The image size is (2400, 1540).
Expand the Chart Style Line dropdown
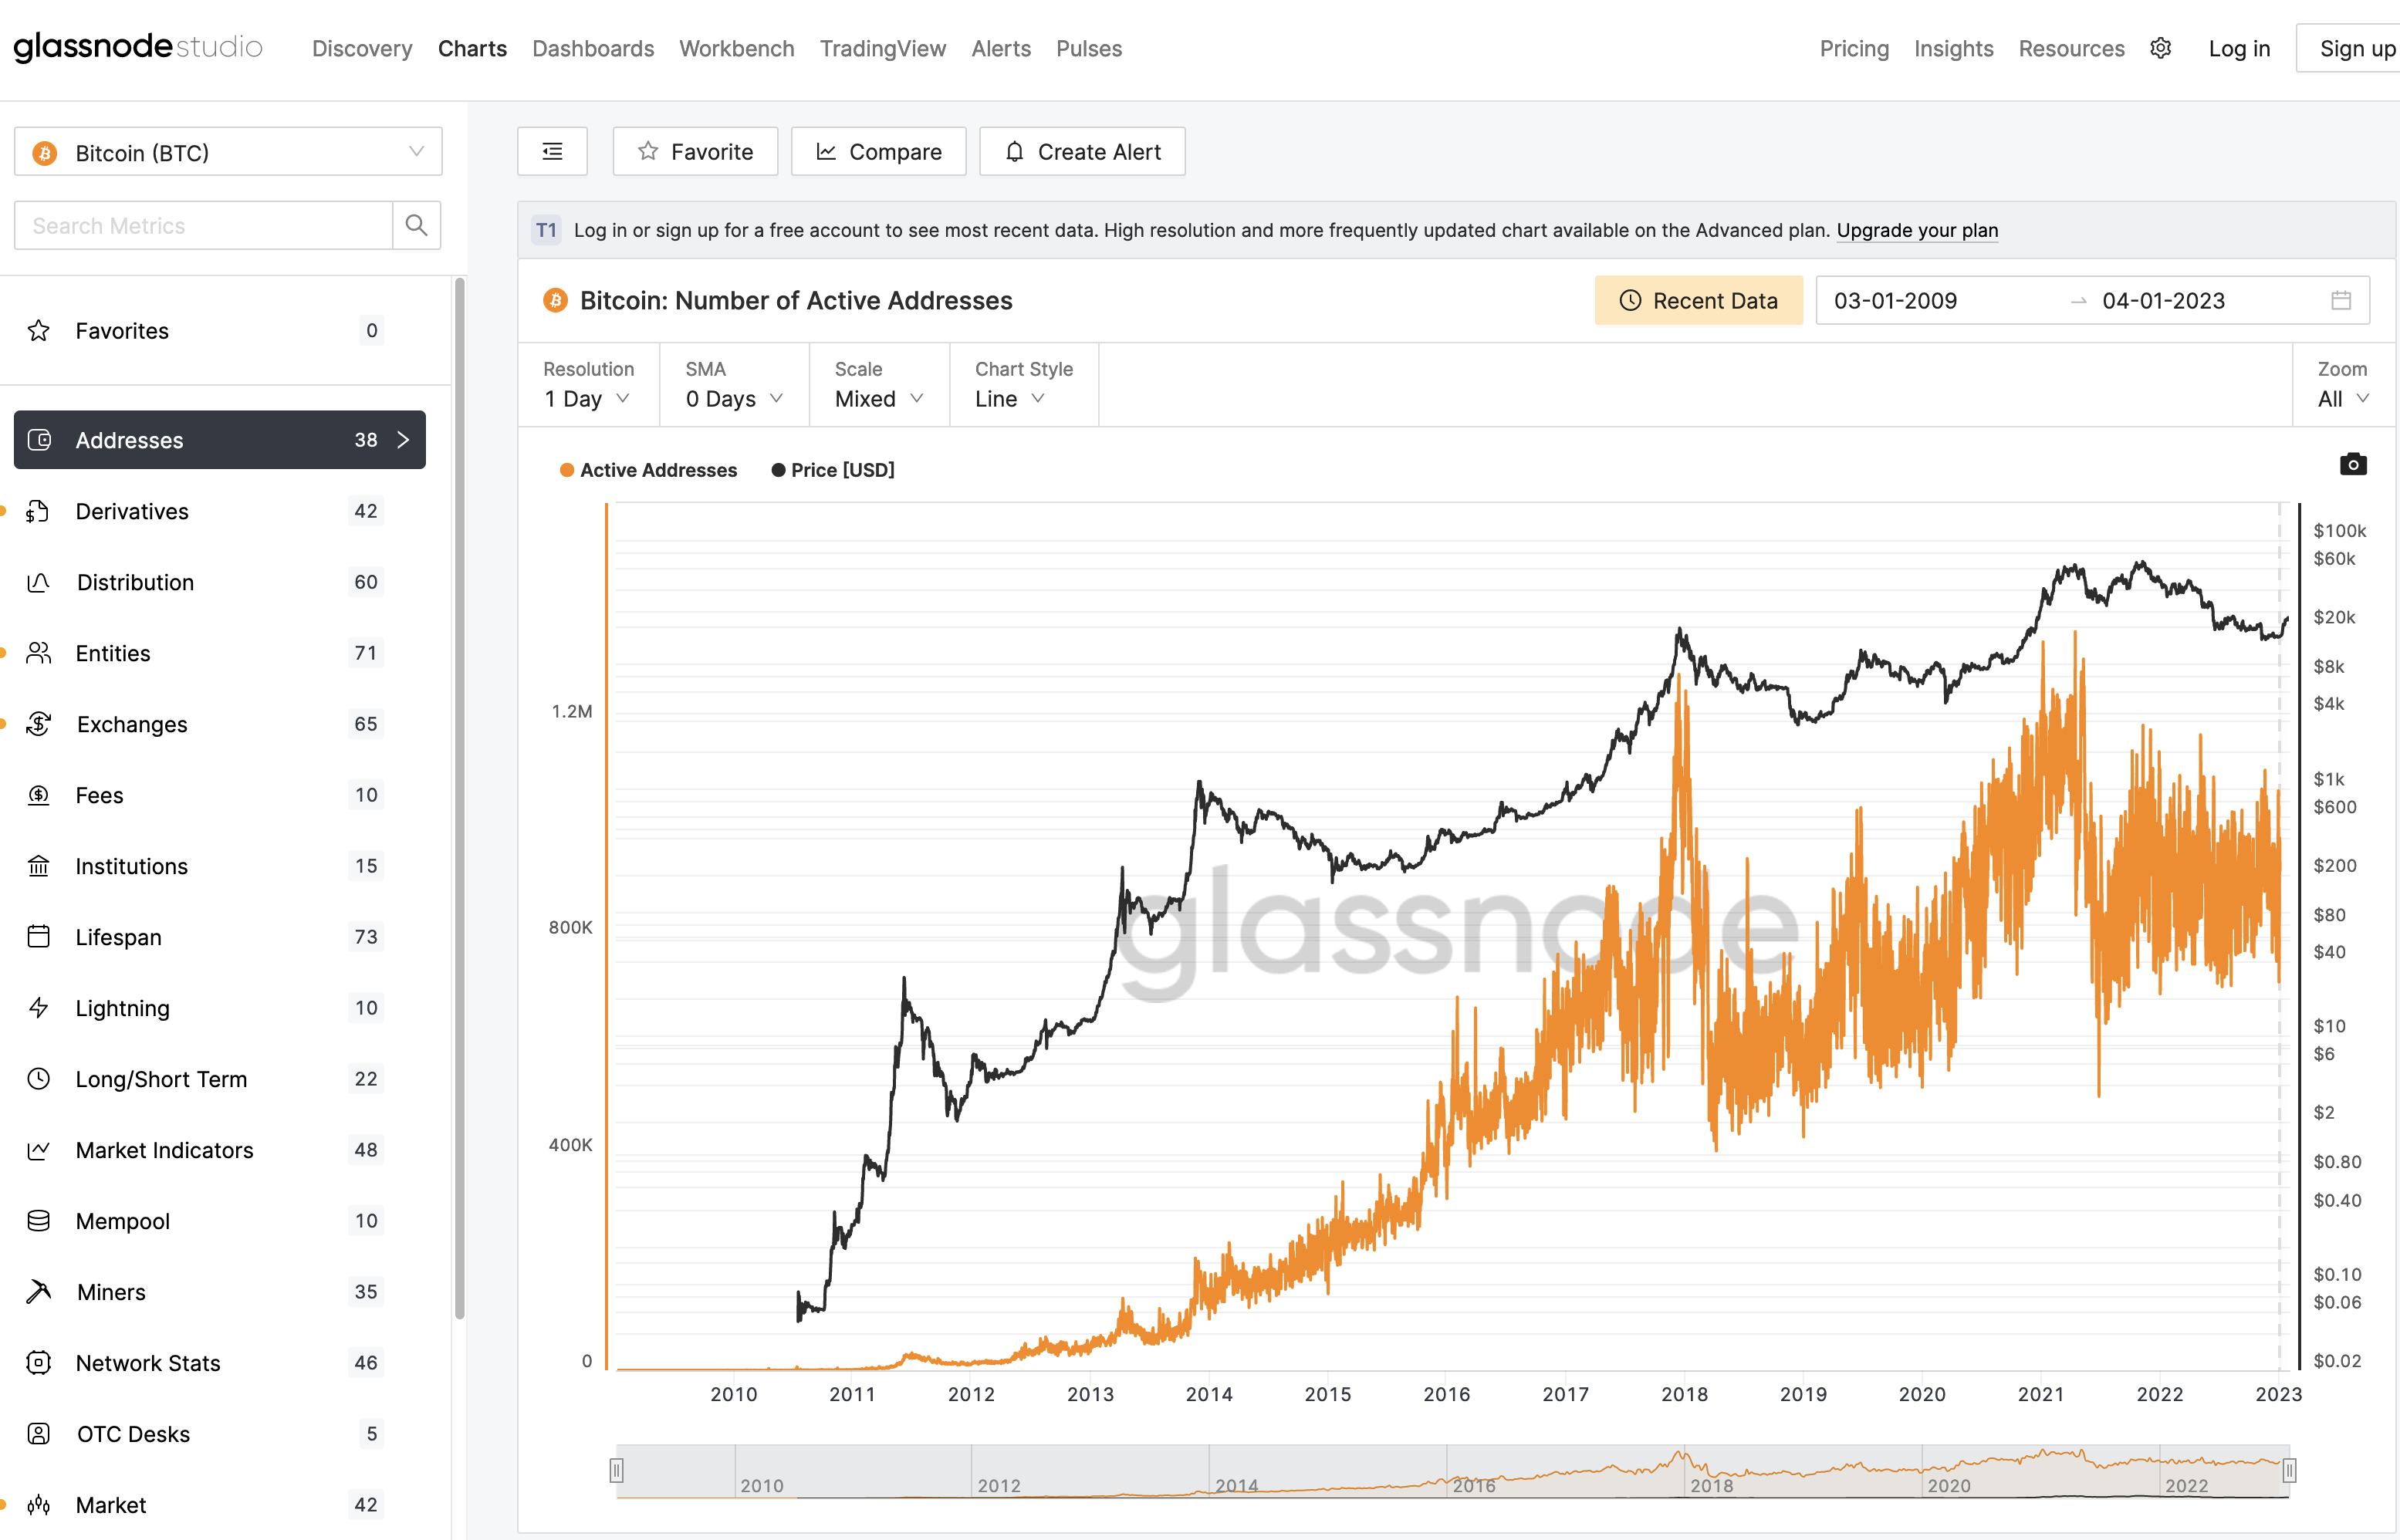point(1010,398)
